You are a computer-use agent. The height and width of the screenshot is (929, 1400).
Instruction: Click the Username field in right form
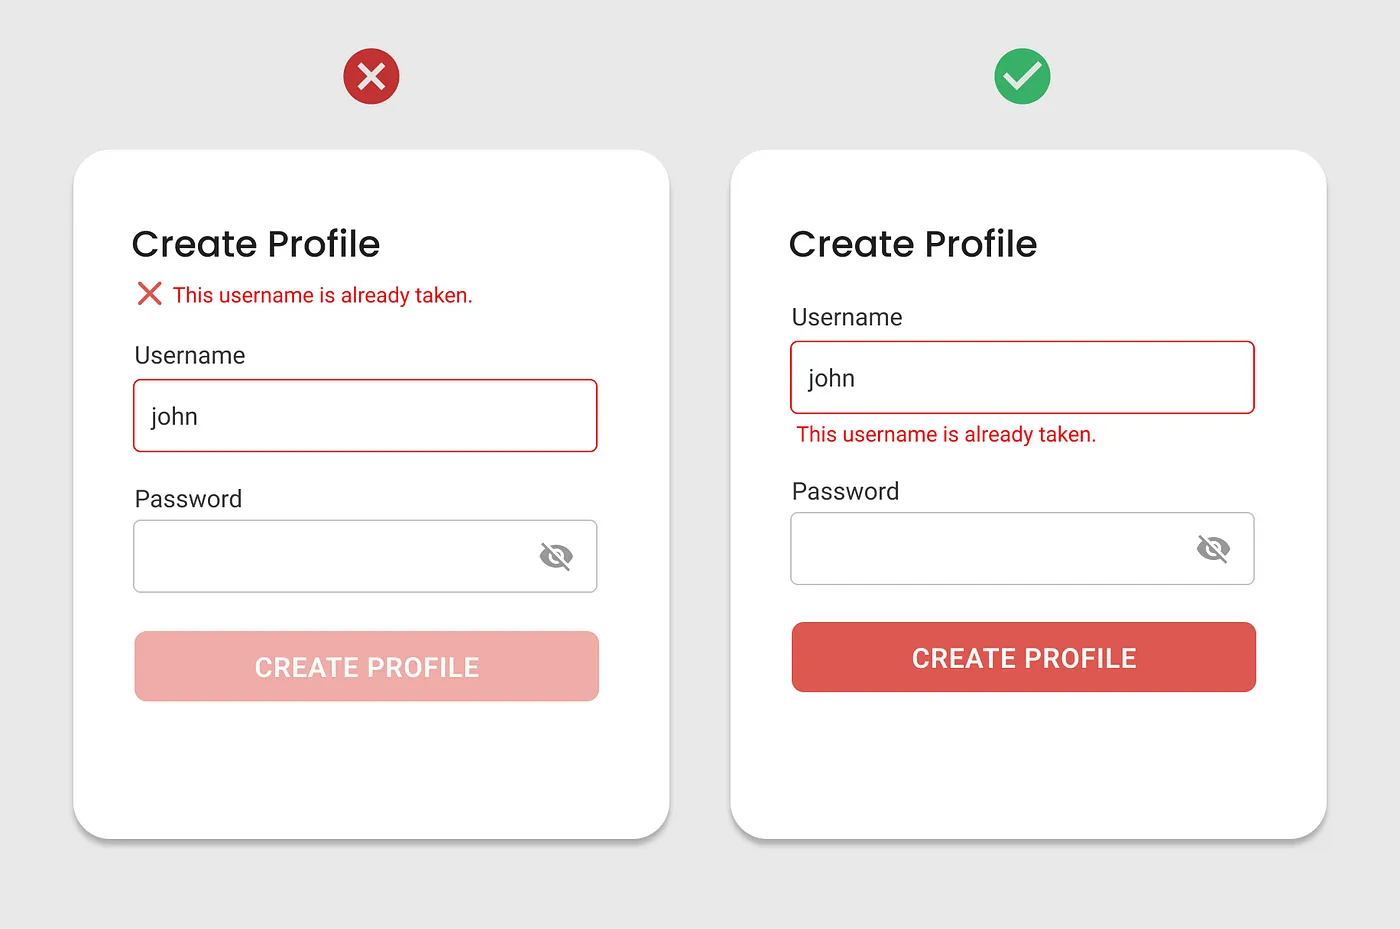[x=1022, y=378]
